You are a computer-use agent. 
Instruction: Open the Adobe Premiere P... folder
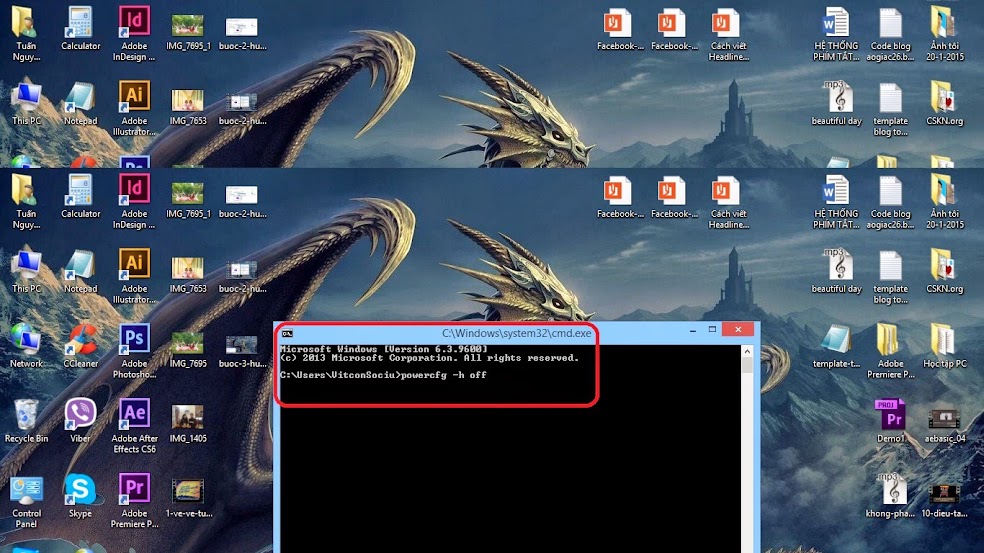890,350
